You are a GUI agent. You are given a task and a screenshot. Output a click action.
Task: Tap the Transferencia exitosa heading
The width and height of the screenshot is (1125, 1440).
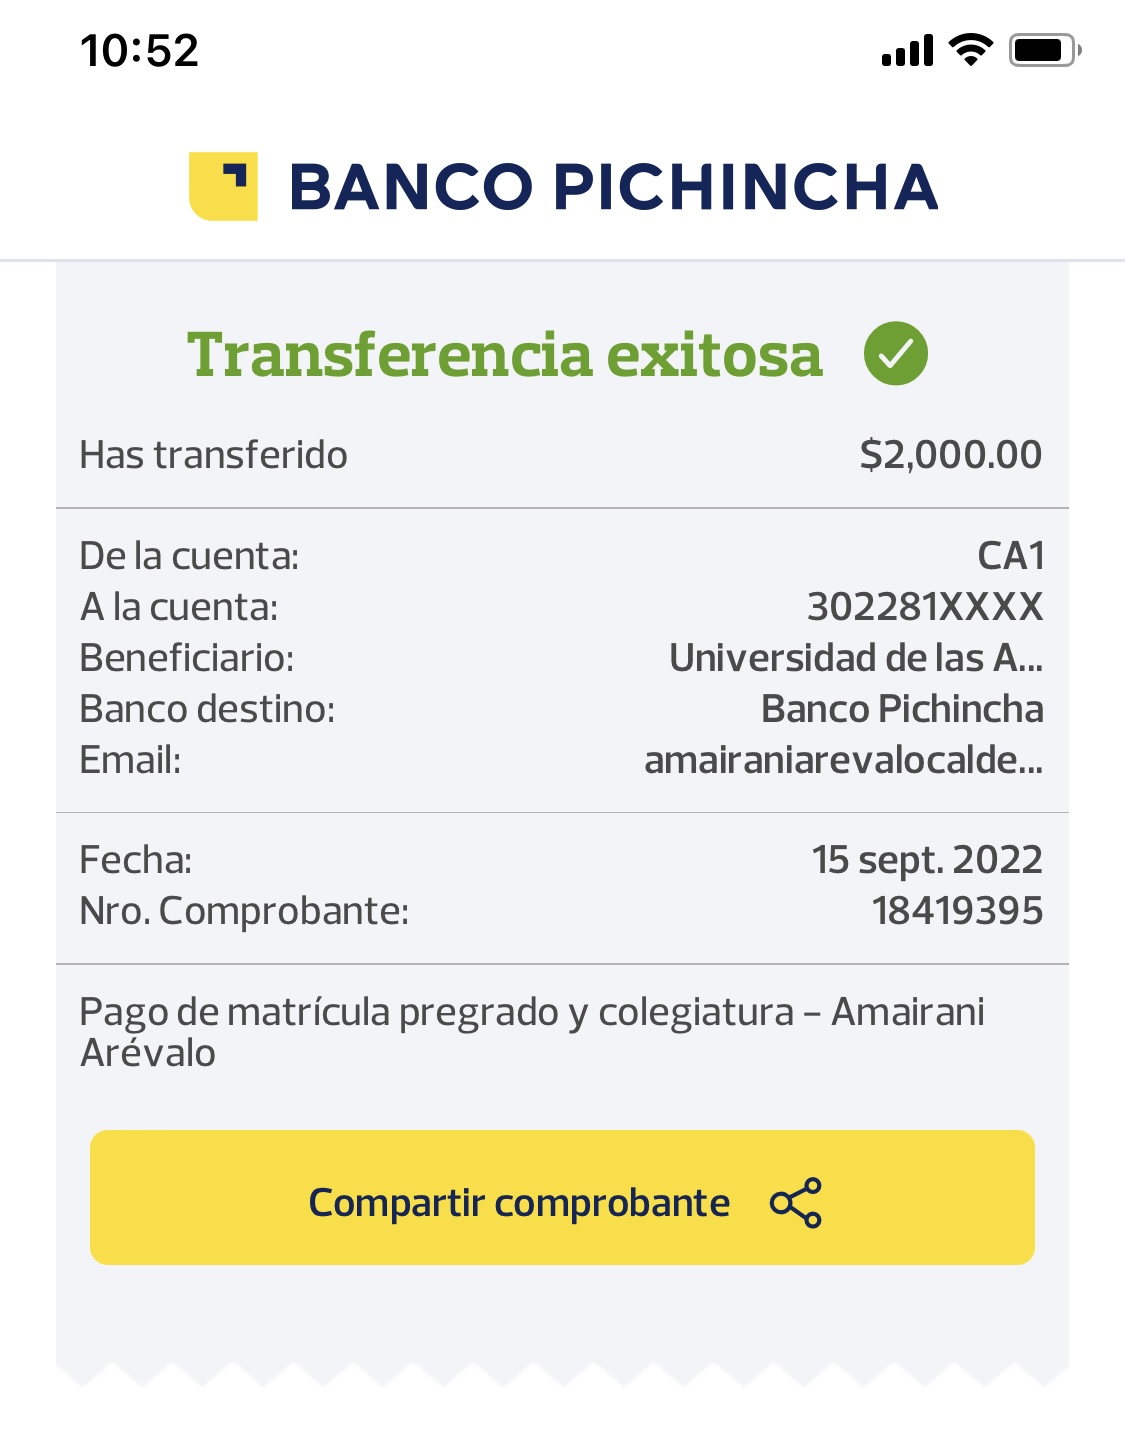[x=505, y=355]
